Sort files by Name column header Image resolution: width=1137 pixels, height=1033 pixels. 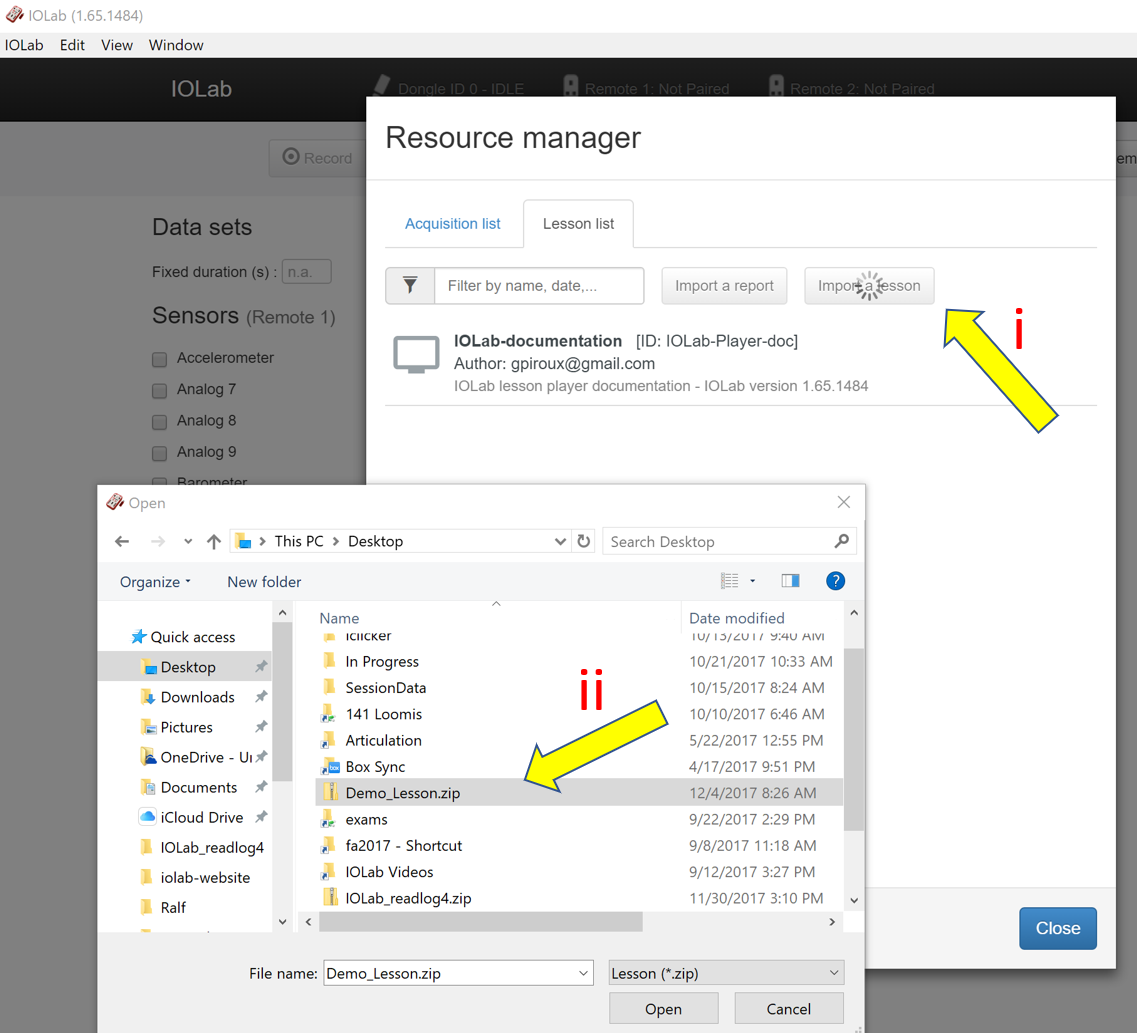(x=339, y=618)
